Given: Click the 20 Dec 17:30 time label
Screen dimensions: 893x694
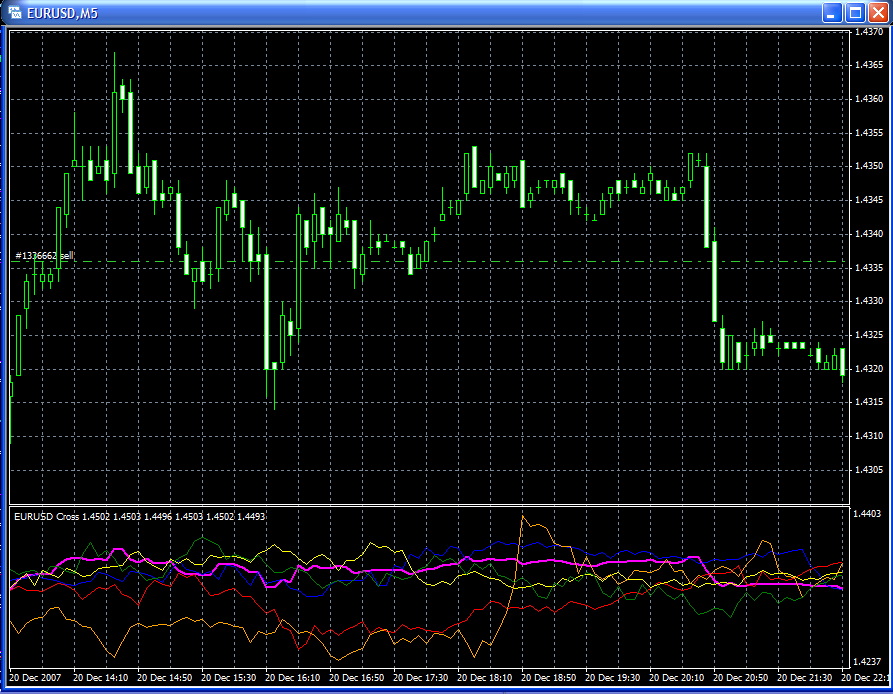Looking at the screenshot, I should [420, 677].
